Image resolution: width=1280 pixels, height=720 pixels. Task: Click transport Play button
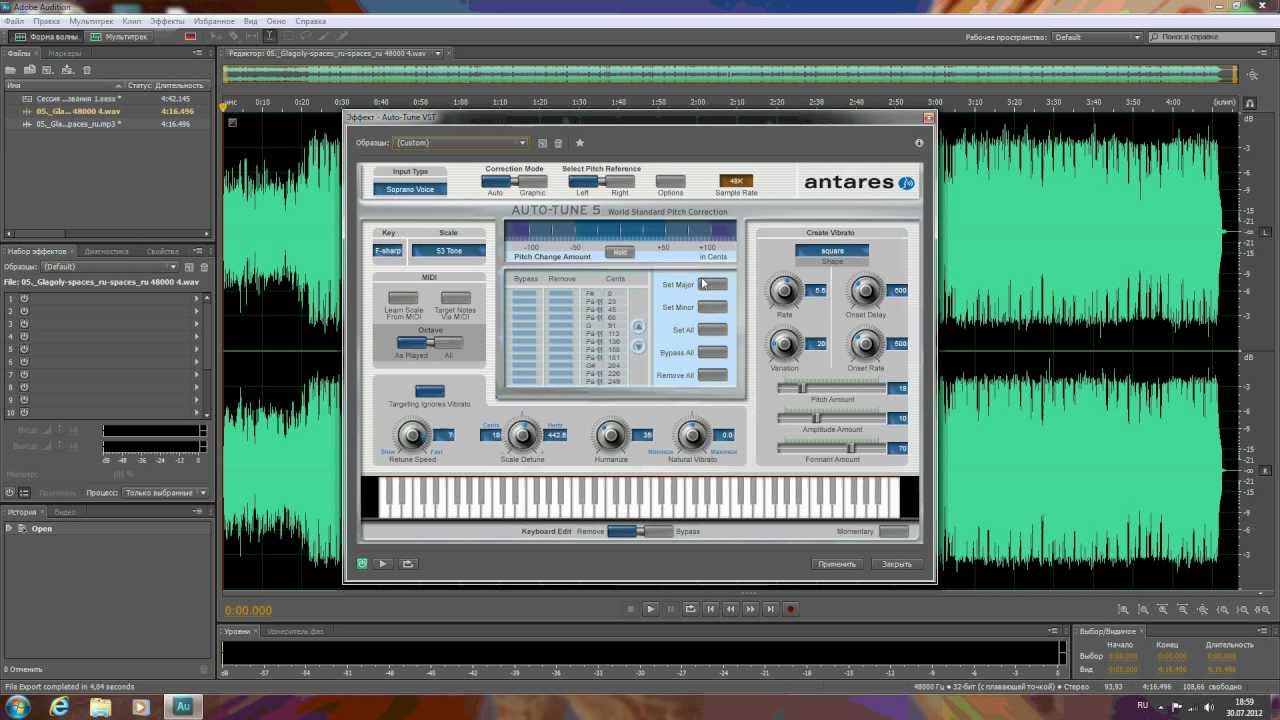coord(650,609)
